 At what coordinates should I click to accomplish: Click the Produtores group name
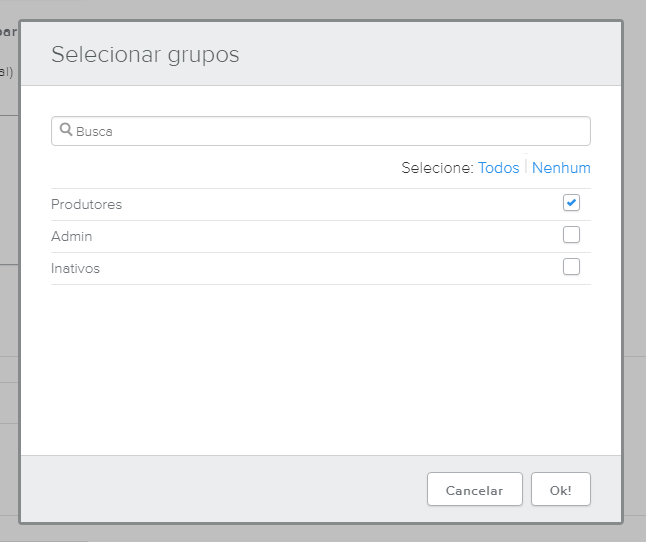(x=86, y=204)
